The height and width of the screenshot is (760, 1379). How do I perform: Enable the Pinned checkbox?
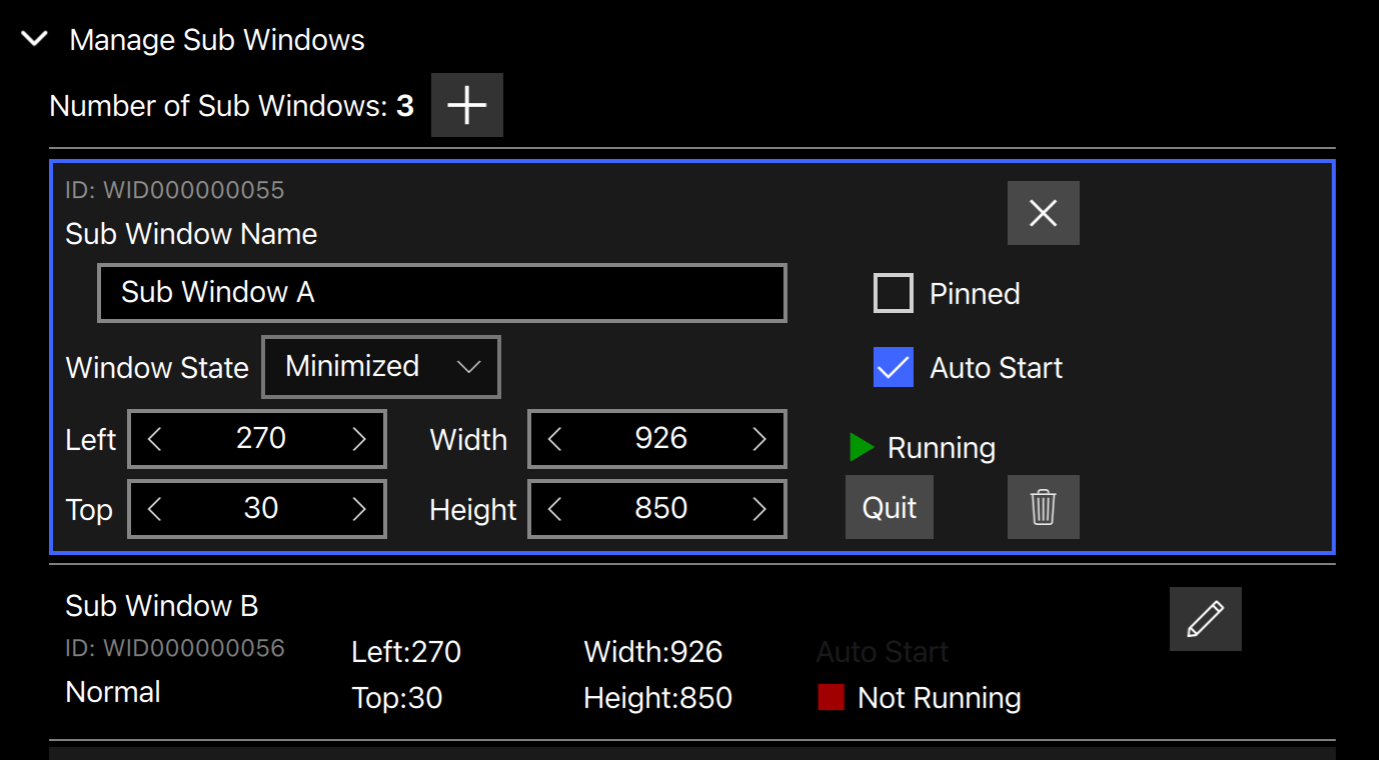click(893, 294)
